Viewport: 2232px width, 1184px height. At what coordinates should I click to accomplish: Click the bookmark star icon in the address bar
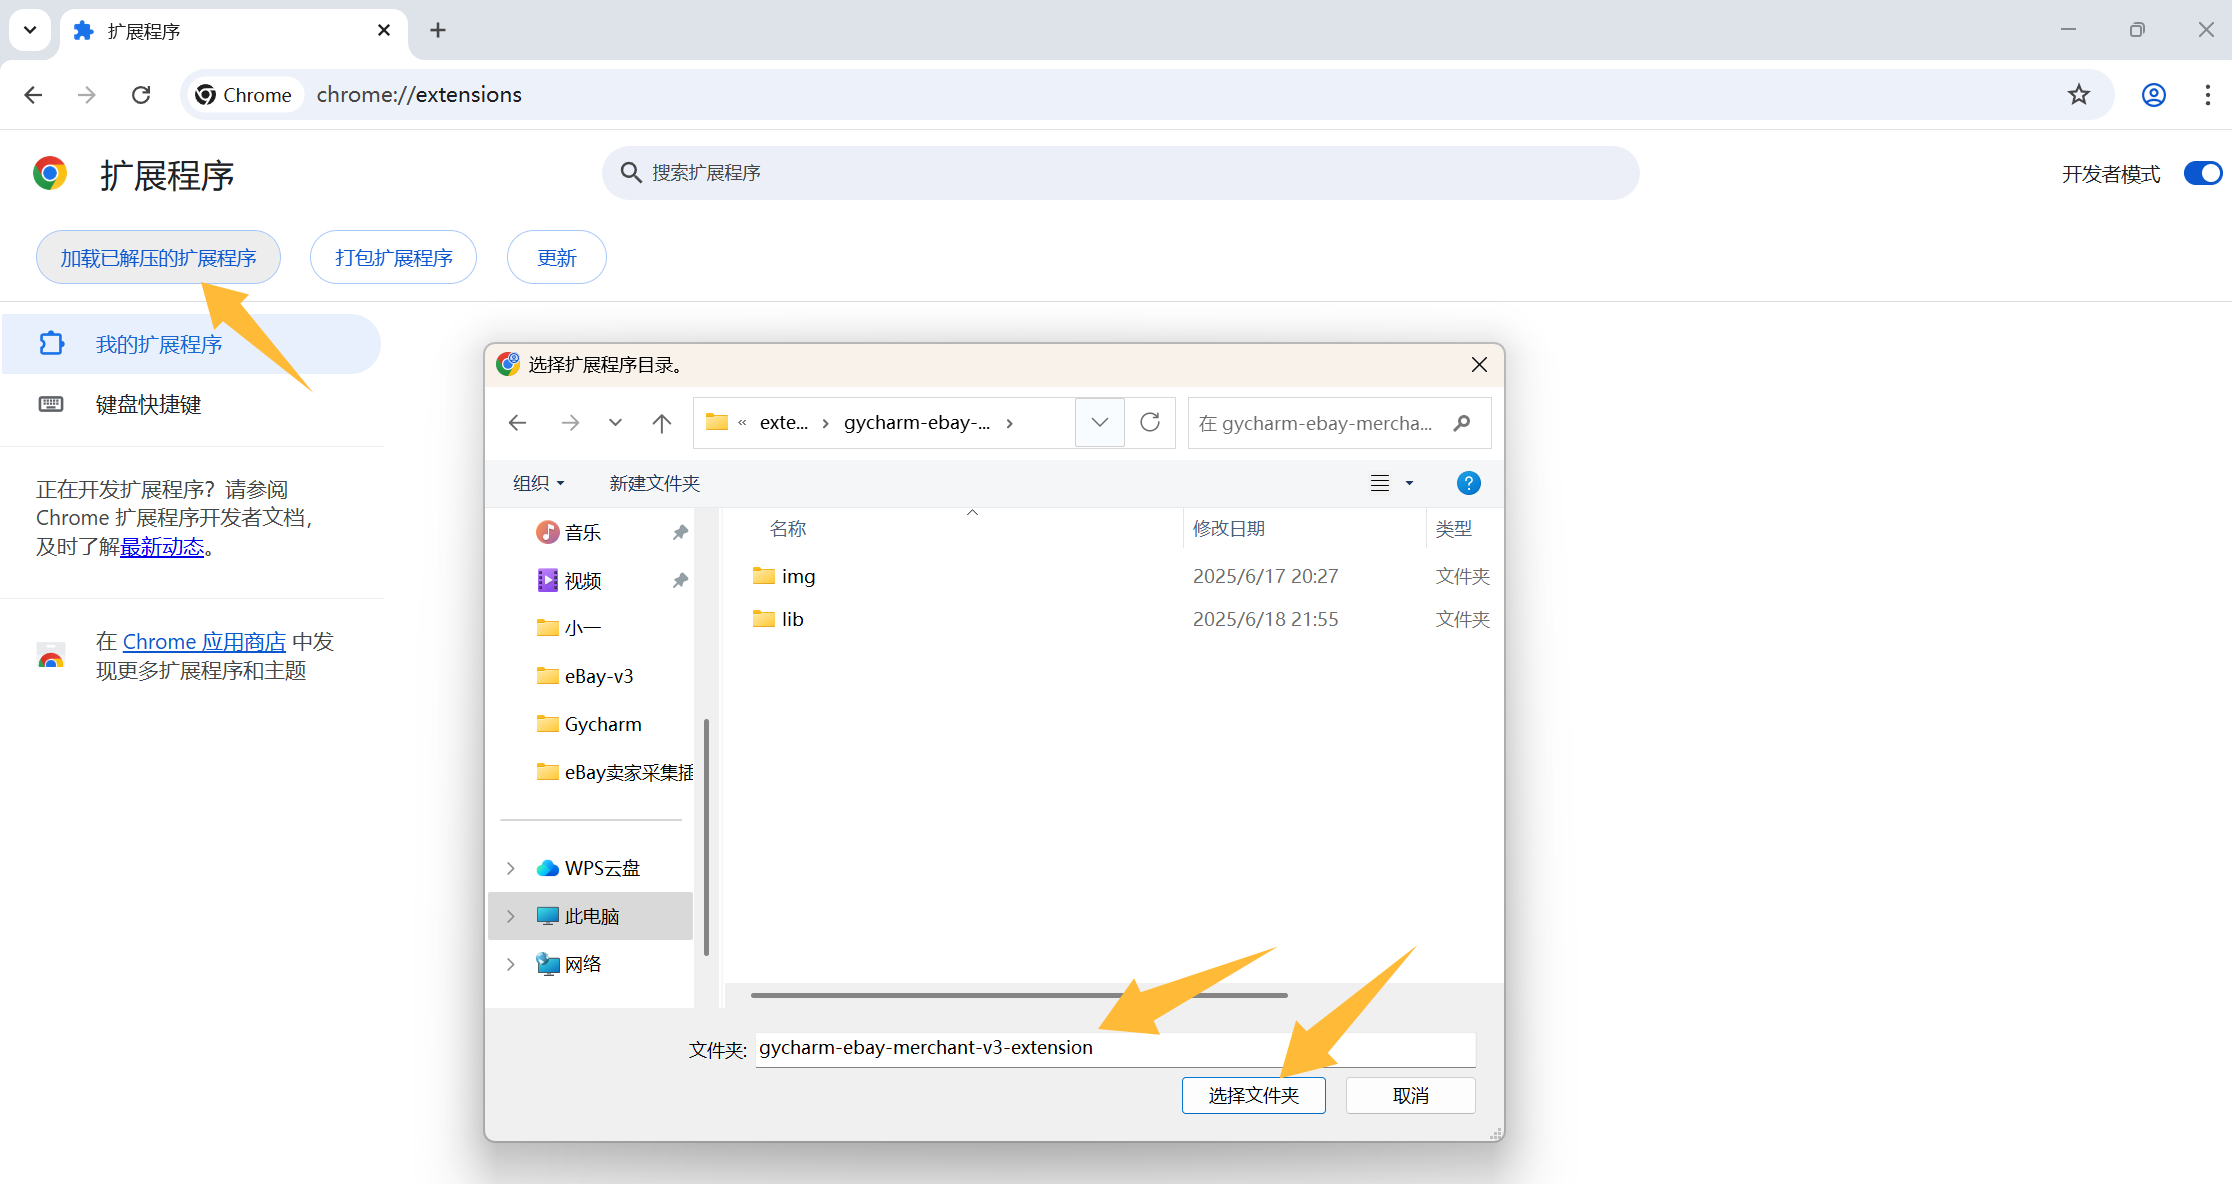[2079, 95]
